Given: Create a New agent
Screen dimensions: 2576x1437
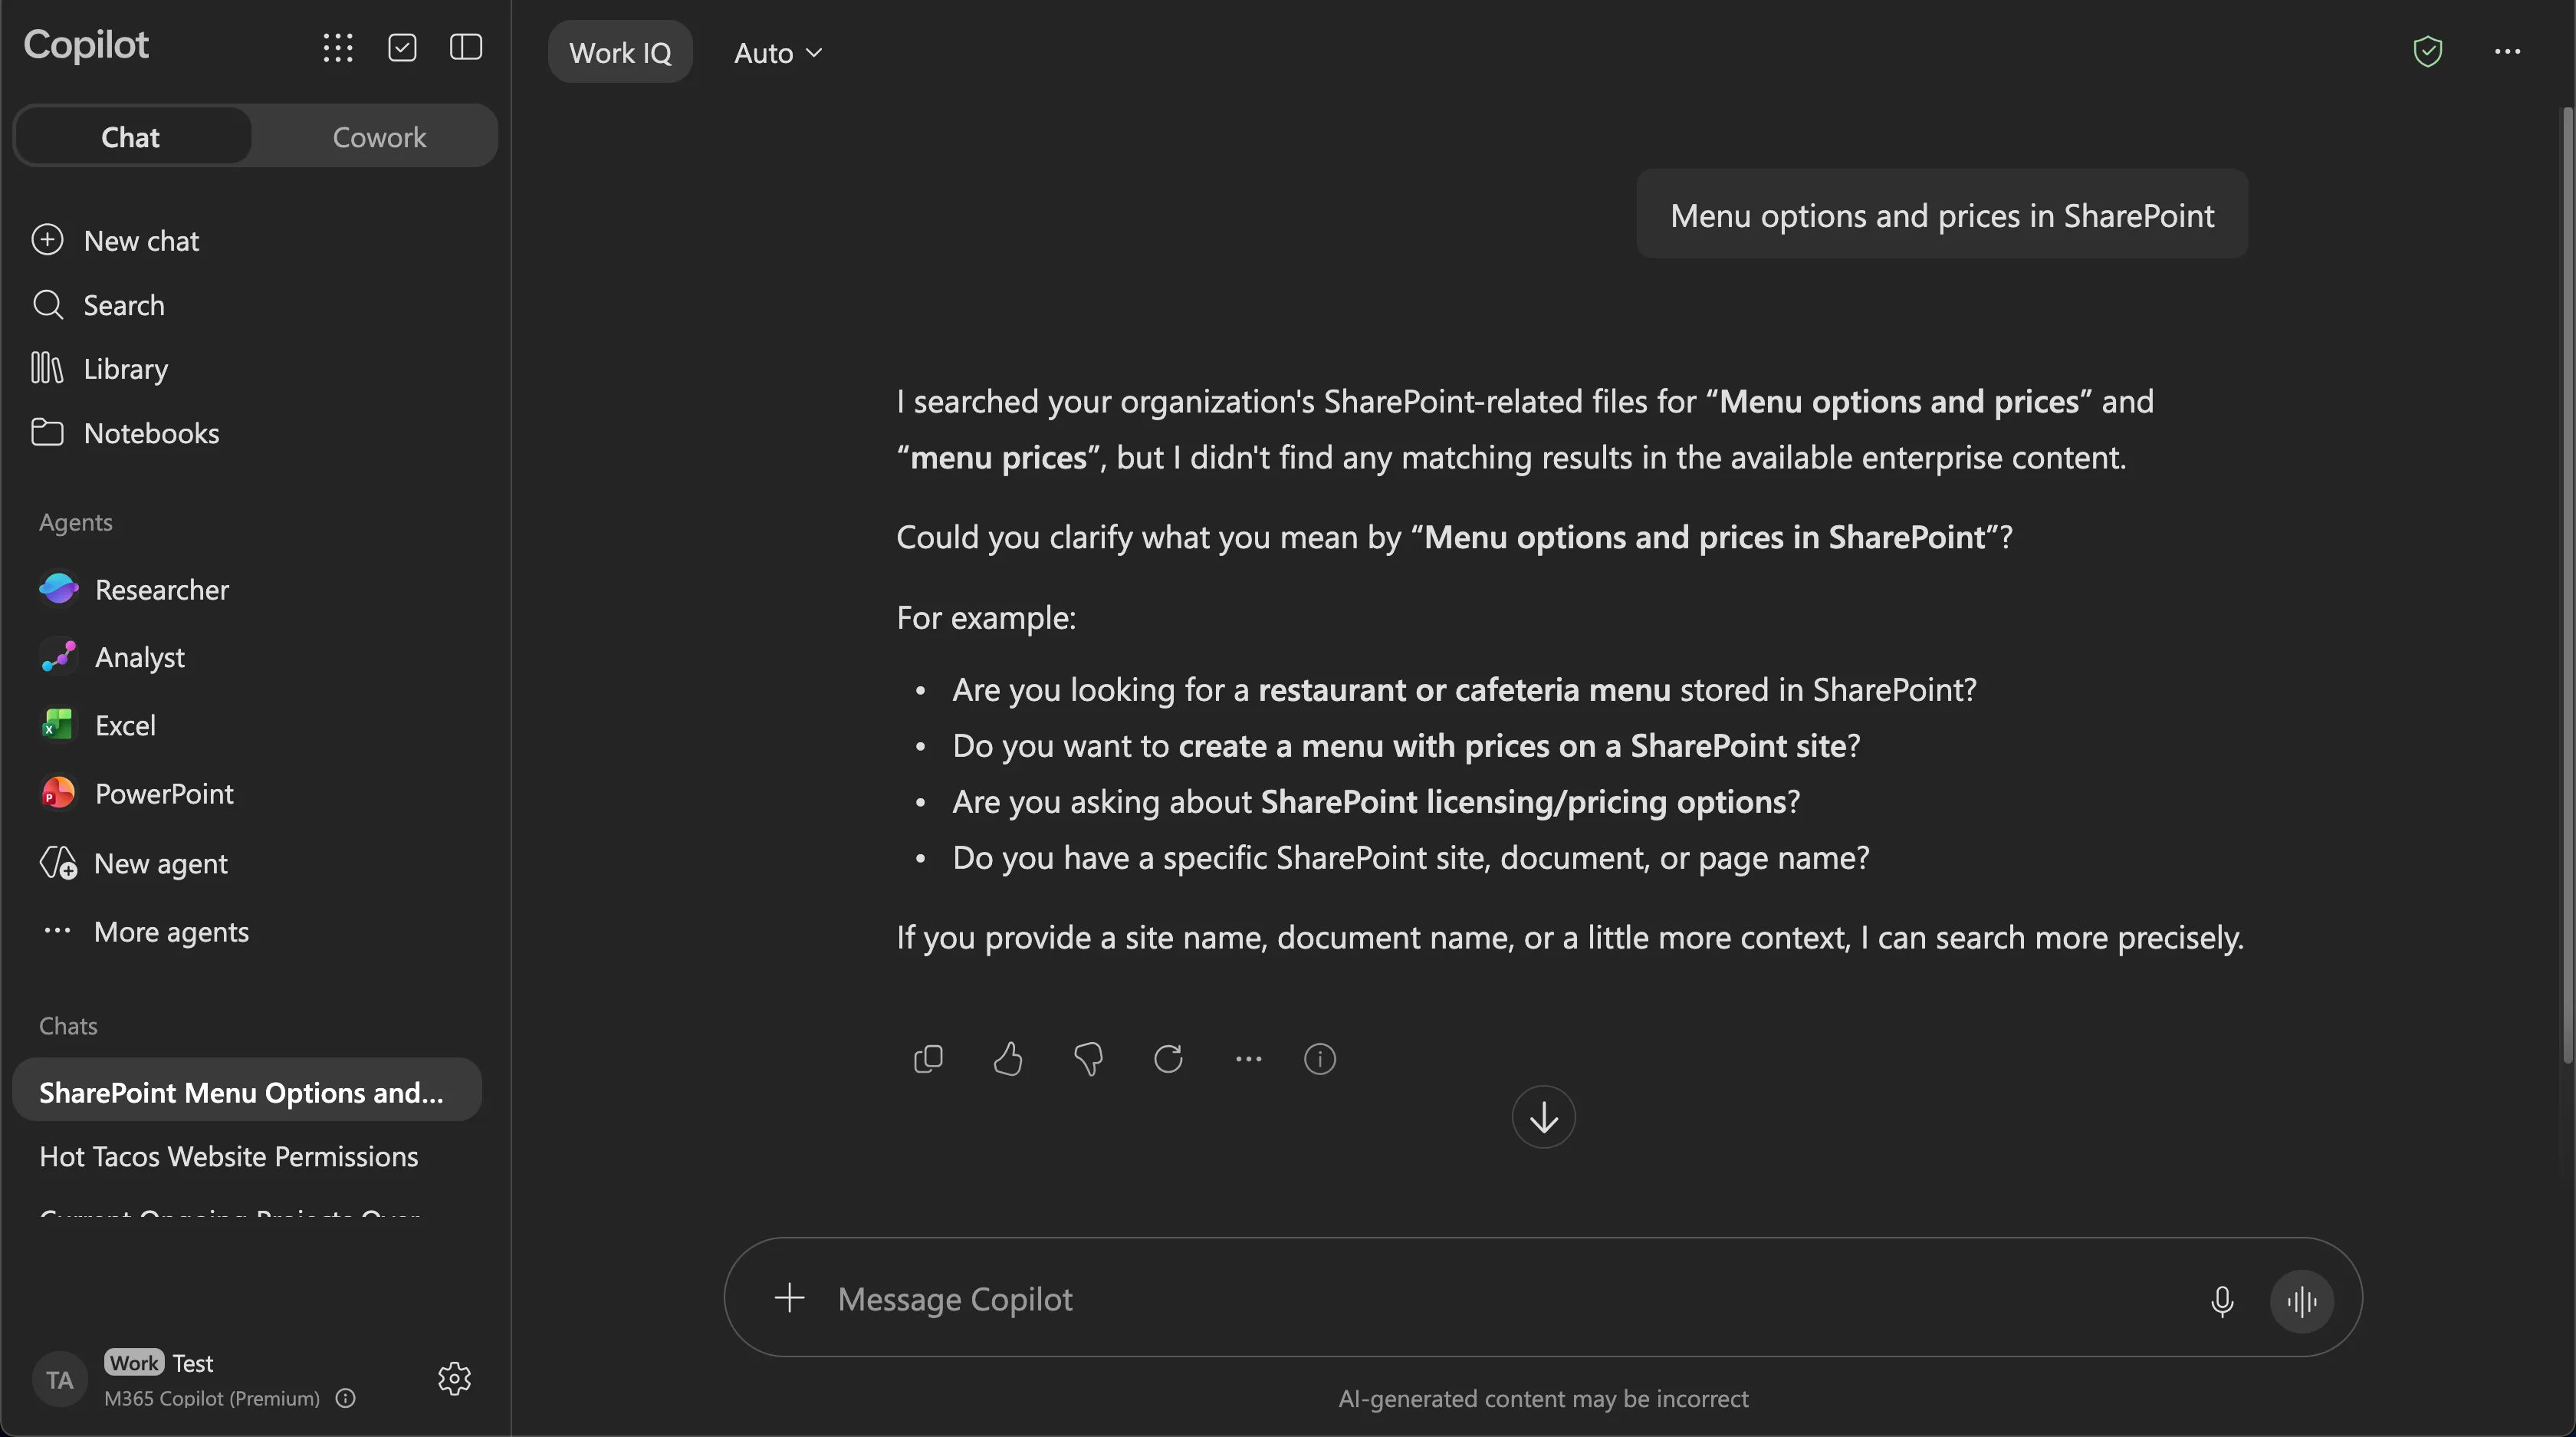Looking at the screenshot, I should [x=133, y=863].
